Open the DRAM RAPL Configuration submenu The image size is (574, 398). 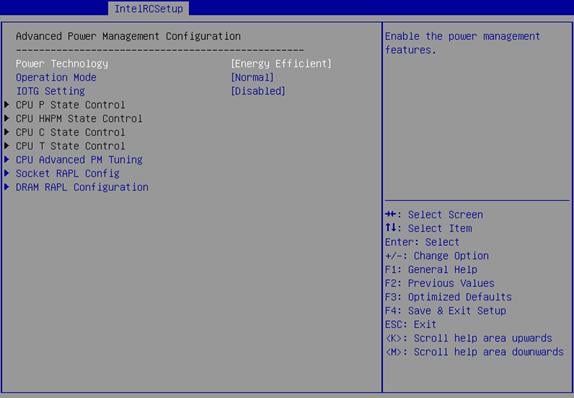[x=82, y=187]
